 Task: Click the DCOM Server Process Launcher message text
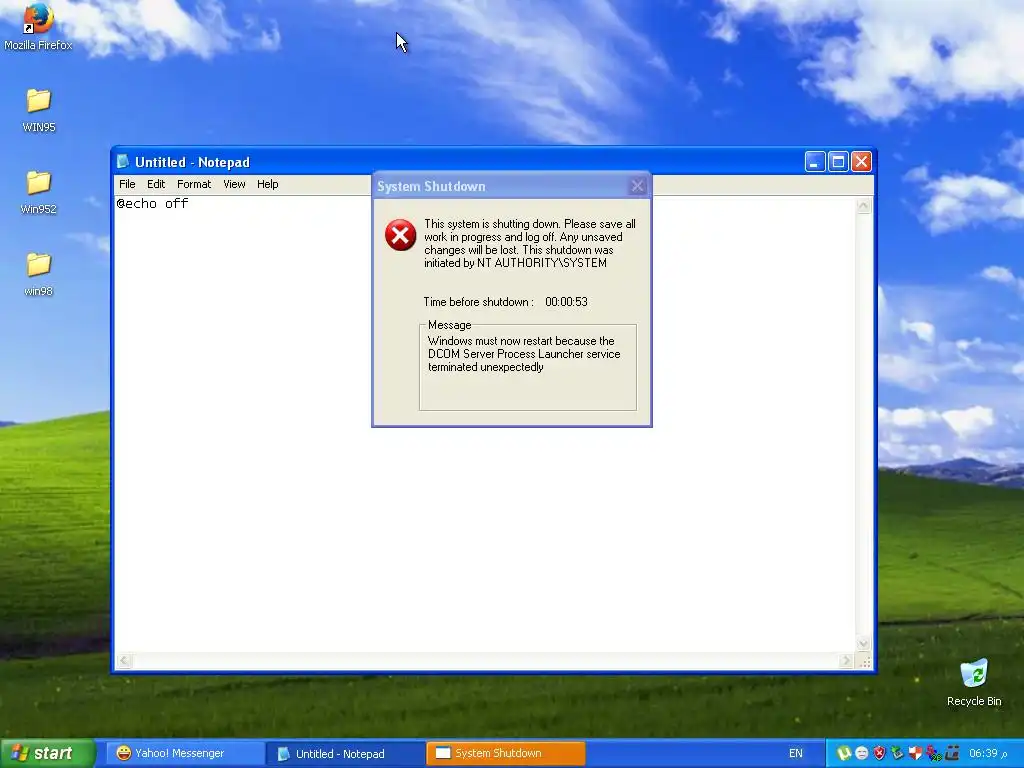(524, 354)
